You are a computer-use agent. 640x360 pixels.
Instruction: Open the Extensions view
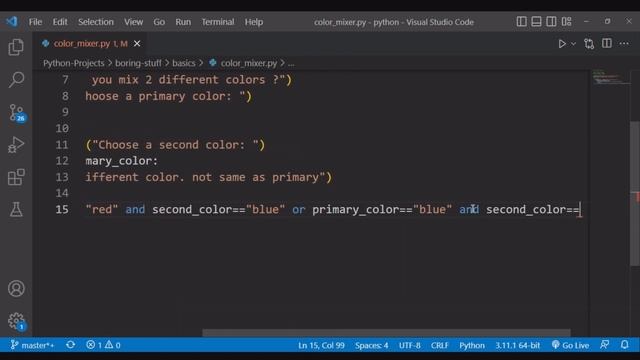(x=16, y=177)
